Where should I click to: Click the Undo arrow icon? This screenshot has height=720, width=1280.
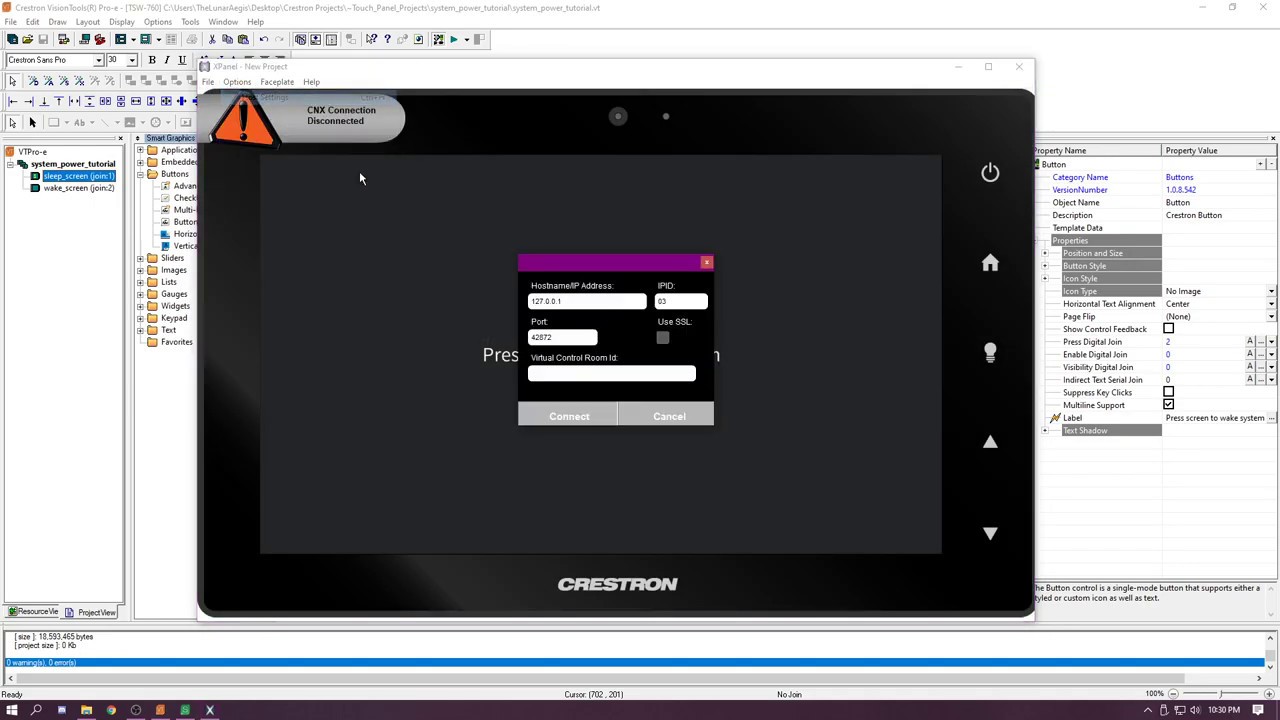pyautogui.click(x=264, y=39)
